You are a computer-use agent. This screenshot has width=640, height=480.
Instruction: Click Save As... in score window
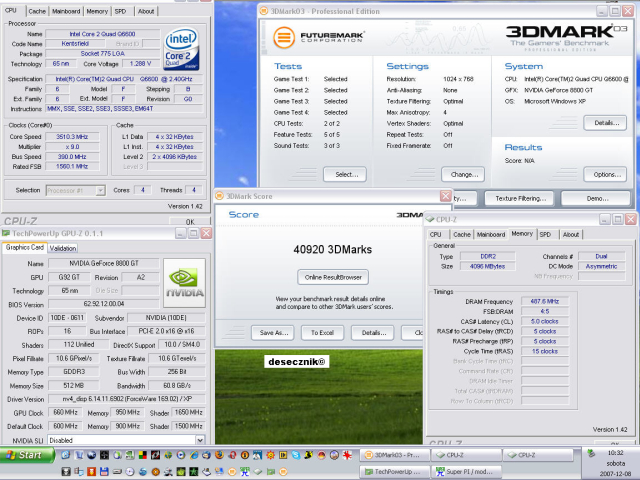(273, 333)
